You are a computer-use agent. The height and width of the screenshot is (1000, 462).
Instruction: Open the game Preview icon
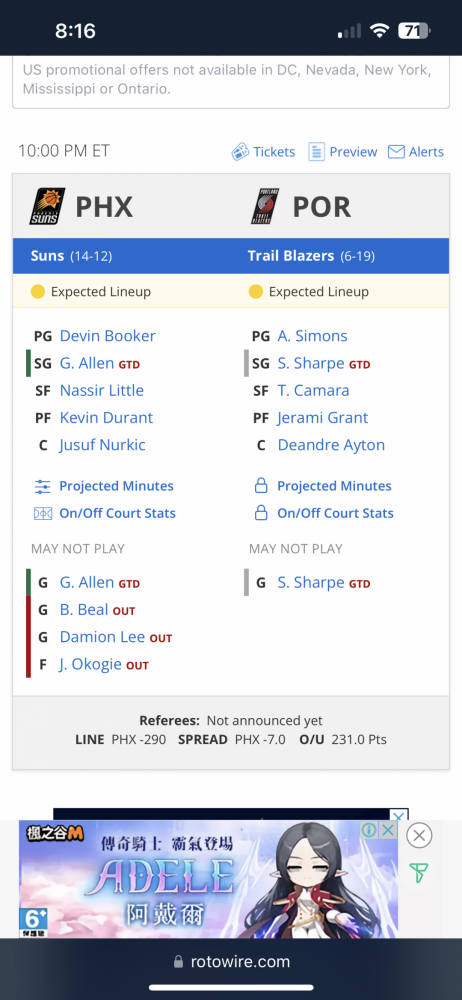[317, 152]
